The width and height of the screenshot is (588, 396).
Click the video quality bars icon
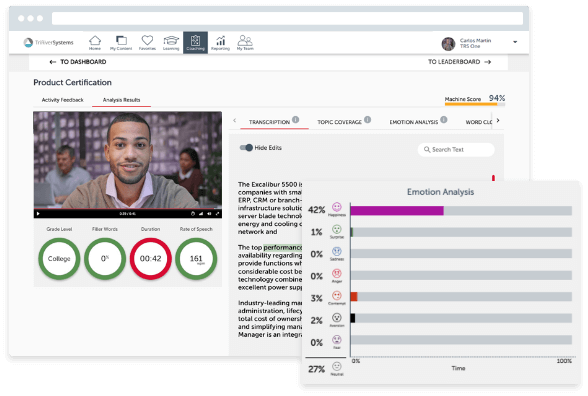pyautogui.click(x=201, y=214)
